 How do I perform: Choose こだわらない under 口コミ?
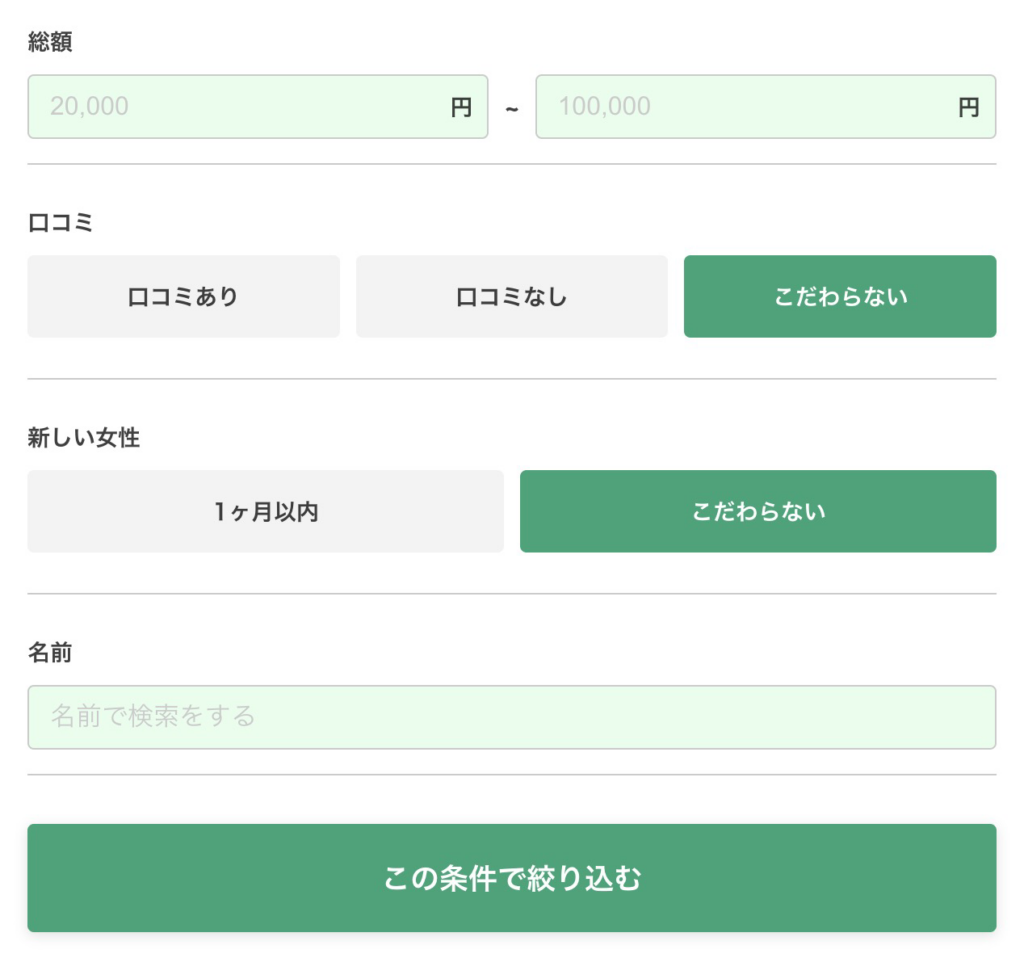[x=840, y=296]
